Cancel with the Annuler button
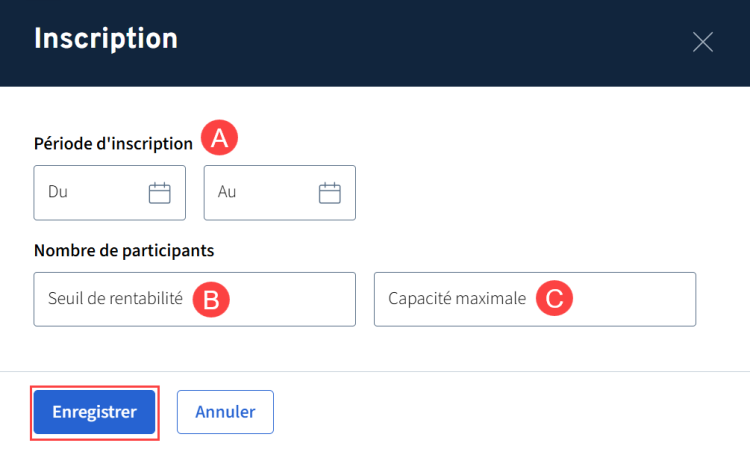This screenshot has height=449, width=750. tap(225, 411)
